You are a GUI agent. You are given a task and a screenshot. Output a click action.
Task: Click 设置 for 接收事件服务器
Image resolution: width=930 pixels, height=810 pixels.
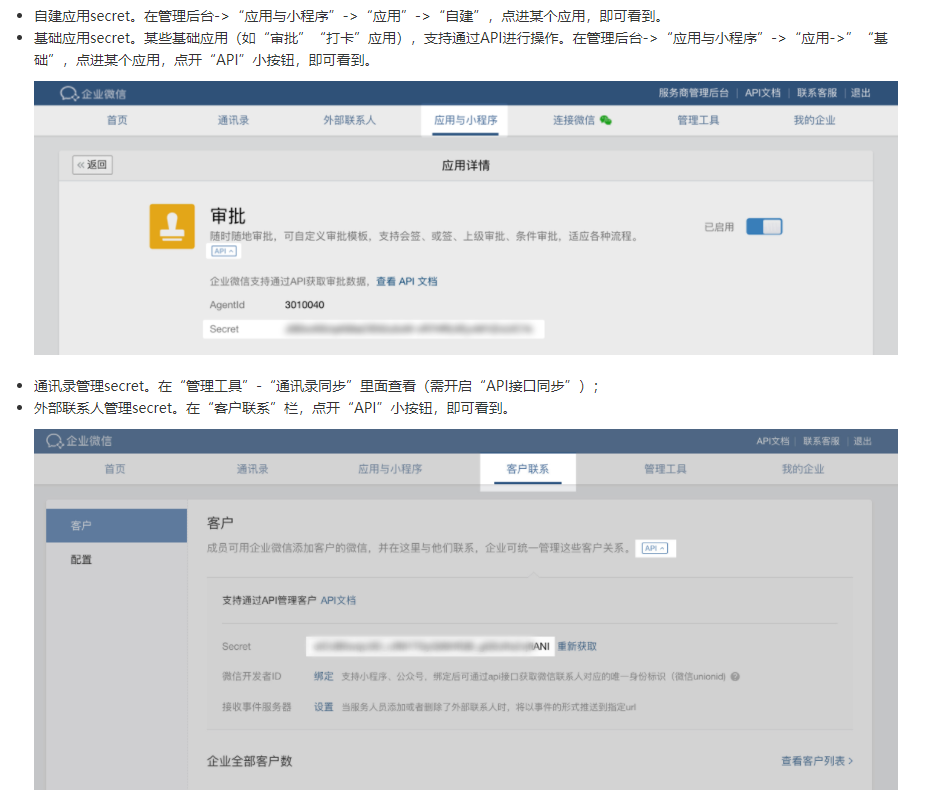[x=324, y=707]
